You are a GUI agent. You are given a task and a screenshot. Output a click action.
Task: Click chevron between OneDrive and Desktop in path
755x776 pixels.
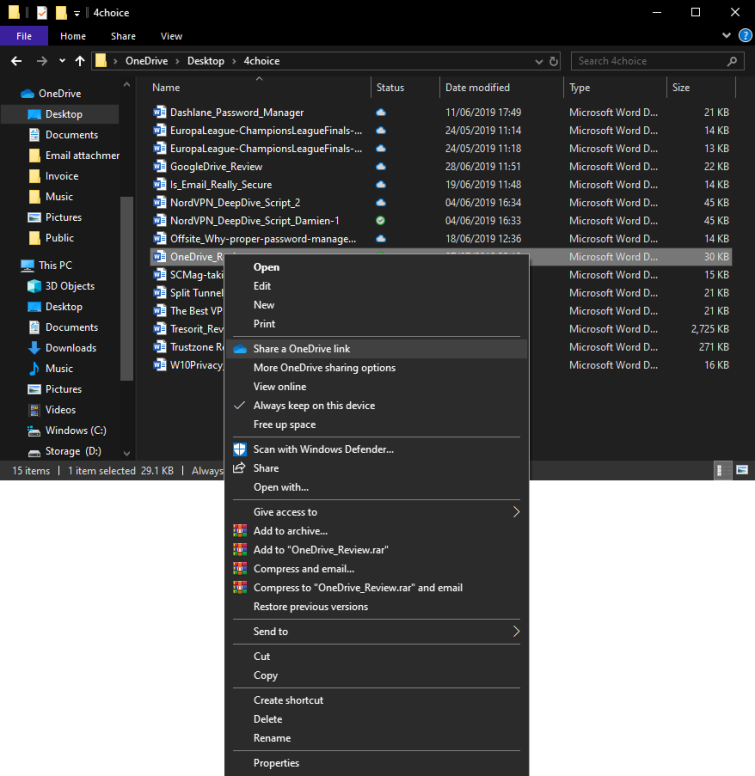tap(177, 61)
